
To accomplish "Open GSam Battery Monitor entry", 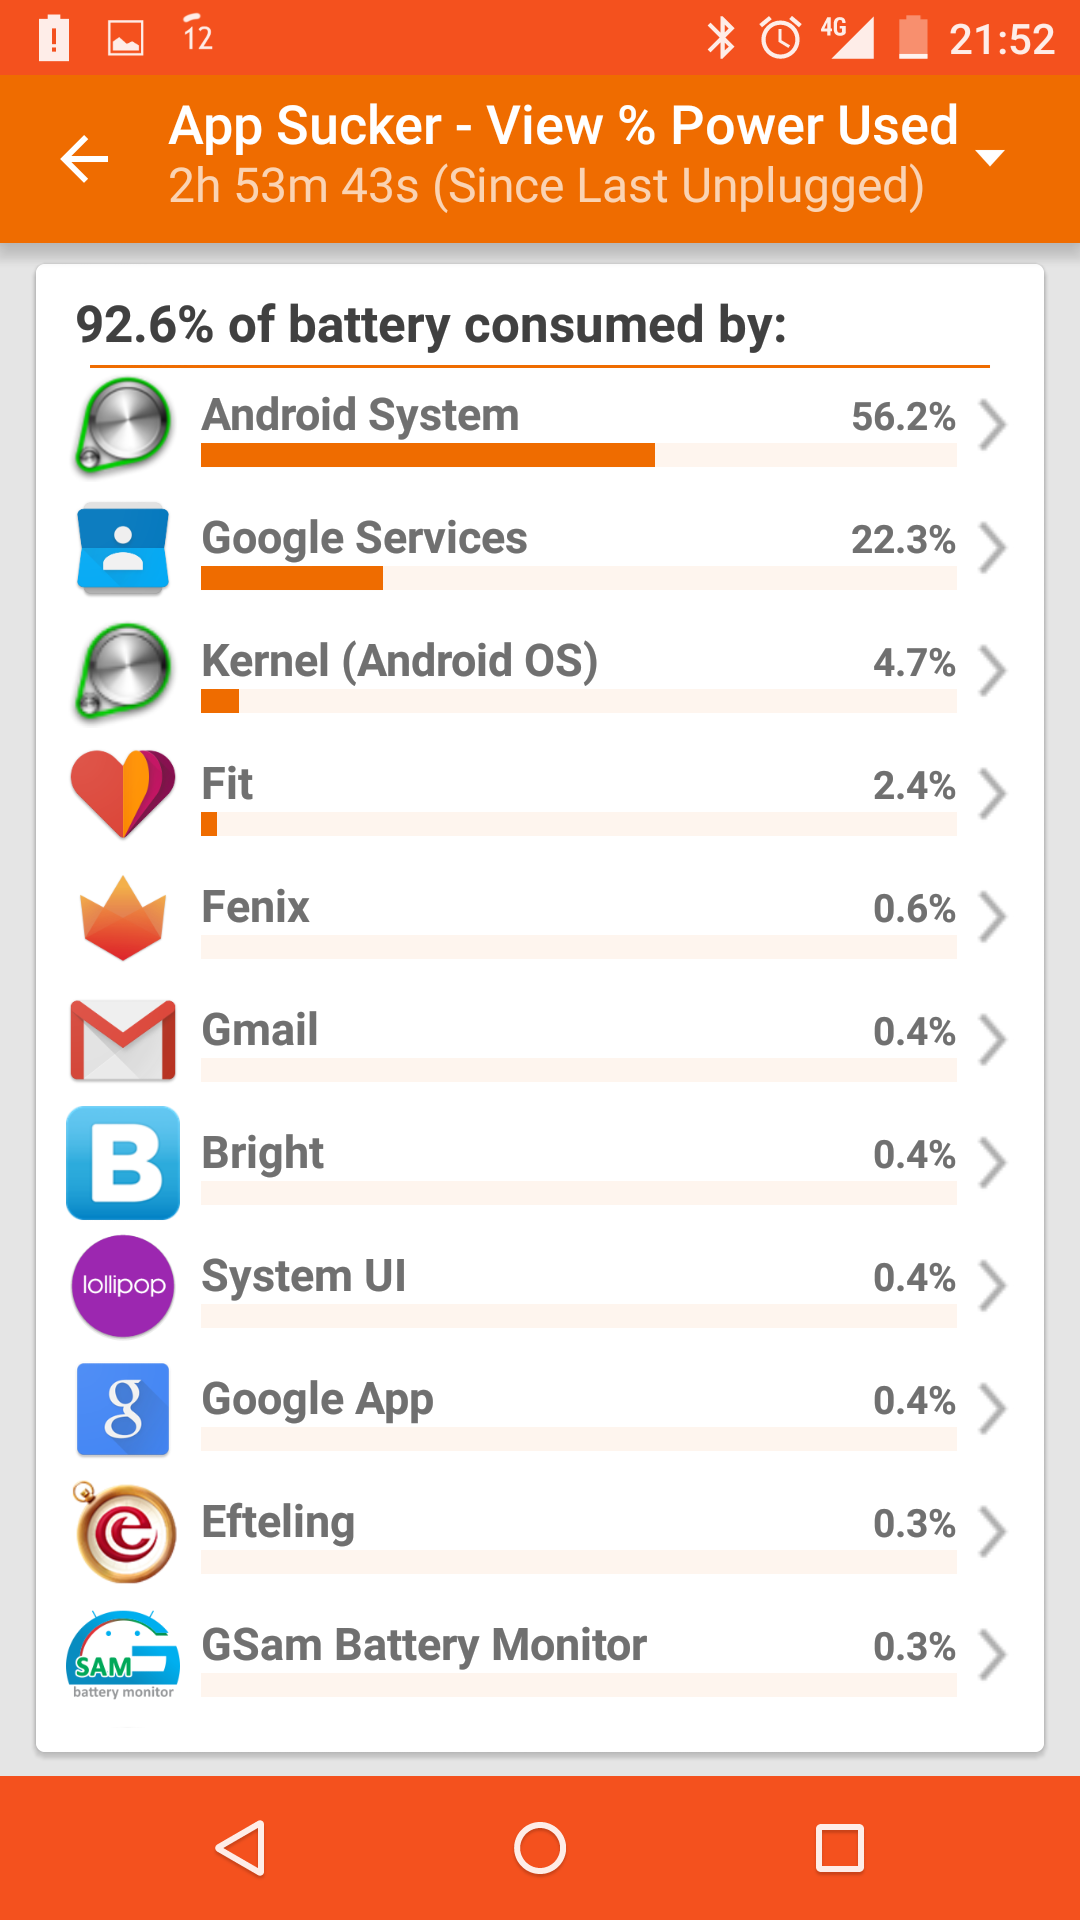I will pos(424,1645).
